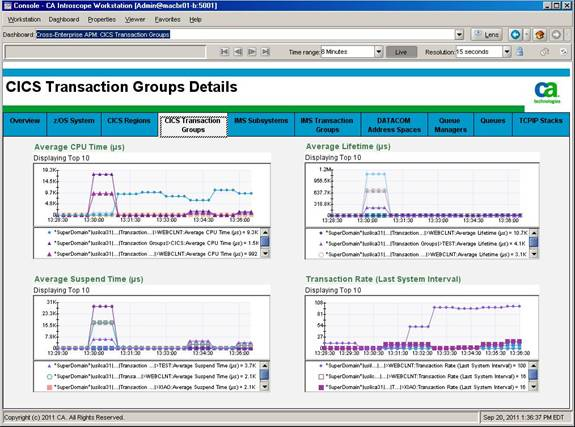Switch to the Overview tab

pos(25,125)
